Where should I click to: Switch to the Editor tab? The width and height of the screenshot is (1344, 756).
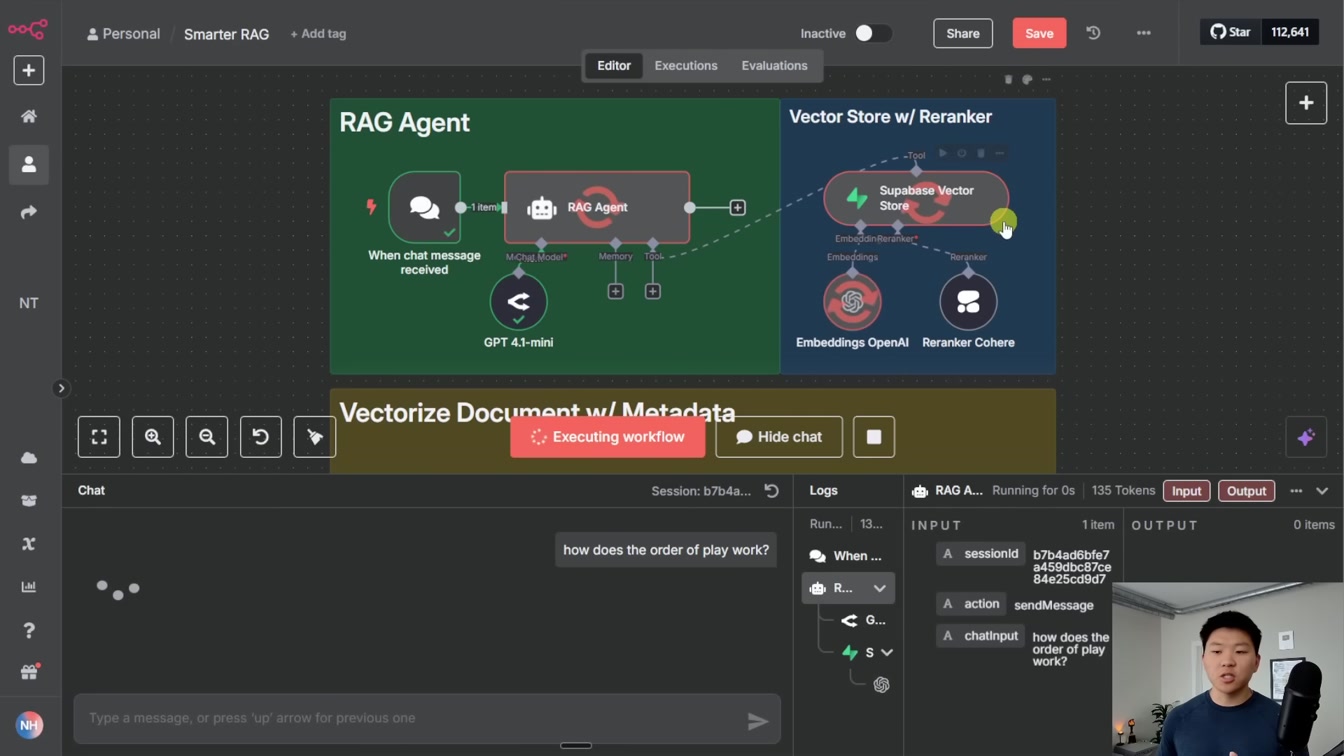[x=614, y=66]
